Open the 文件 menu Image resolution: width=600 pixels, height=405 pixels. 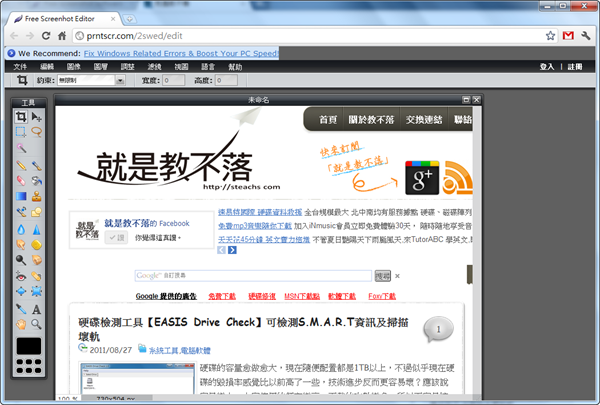(x=20, y=67)
